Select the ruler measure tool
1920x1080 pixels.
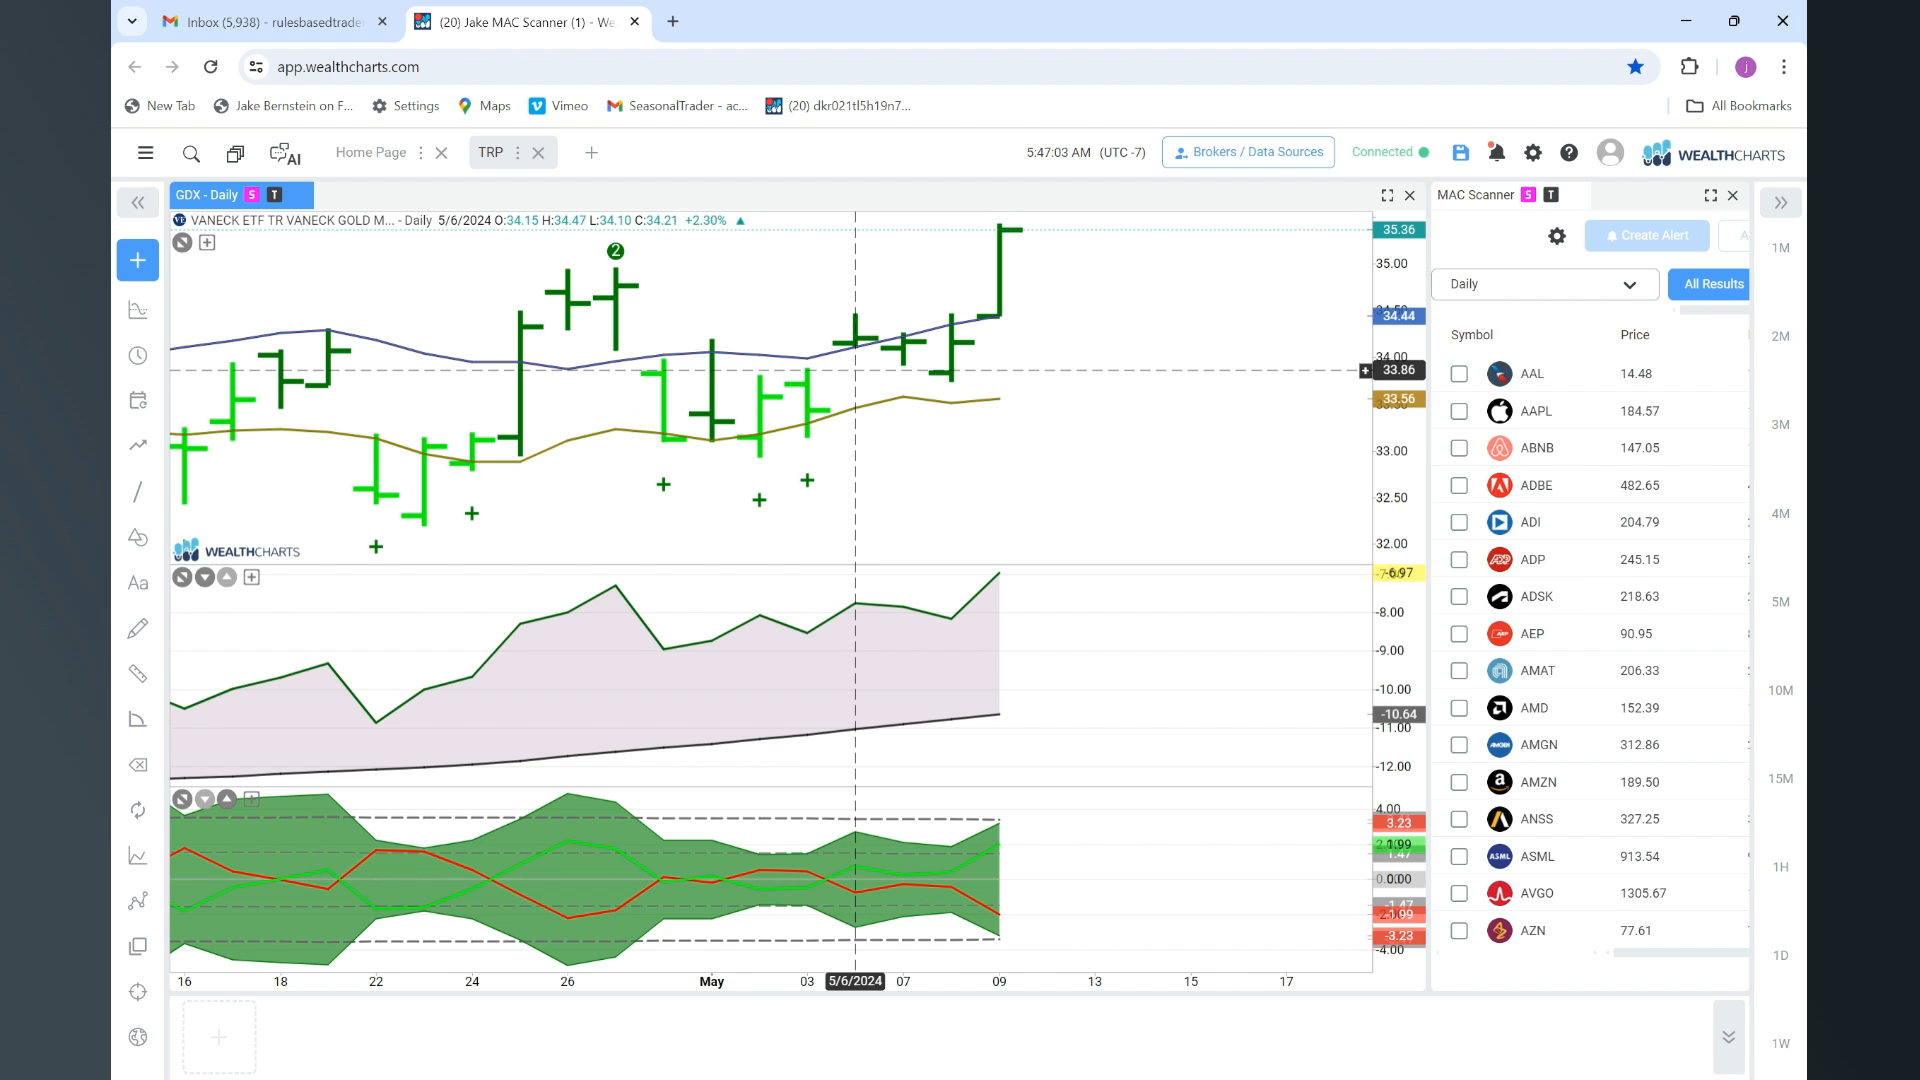(x=138, y=674)
